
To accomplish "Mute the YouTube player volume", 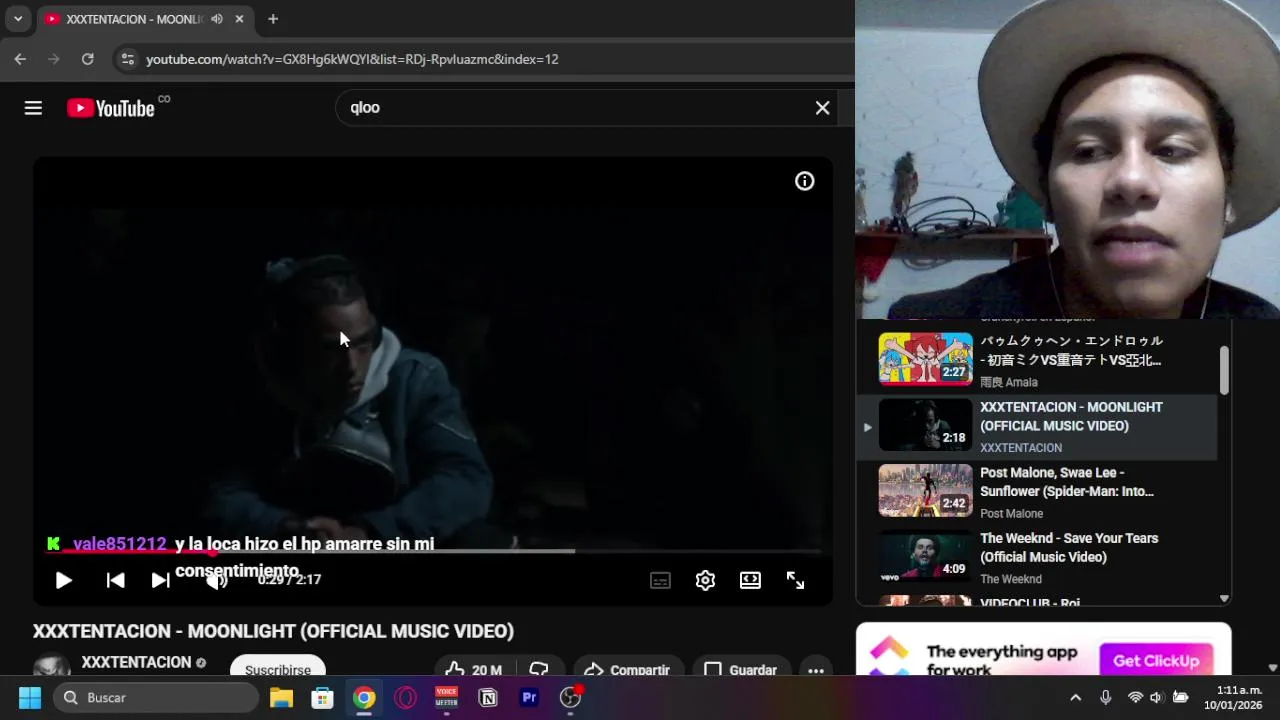I will point(216,580).
